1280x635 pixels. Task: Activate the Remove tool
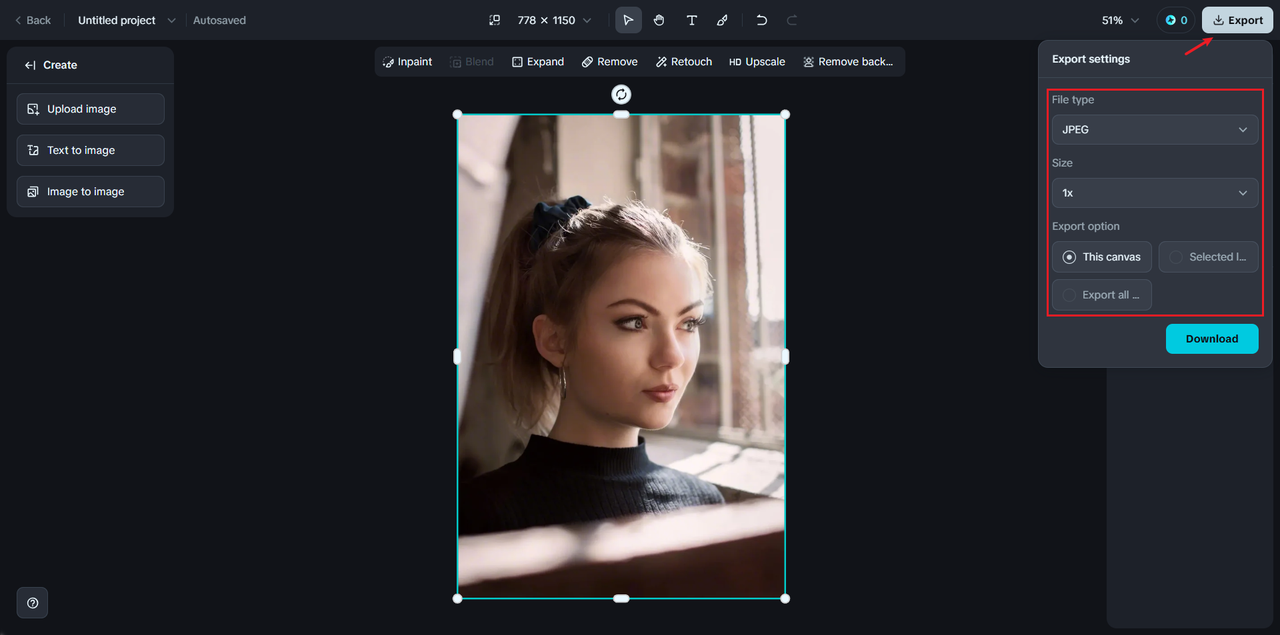click(x=609, y=62)
